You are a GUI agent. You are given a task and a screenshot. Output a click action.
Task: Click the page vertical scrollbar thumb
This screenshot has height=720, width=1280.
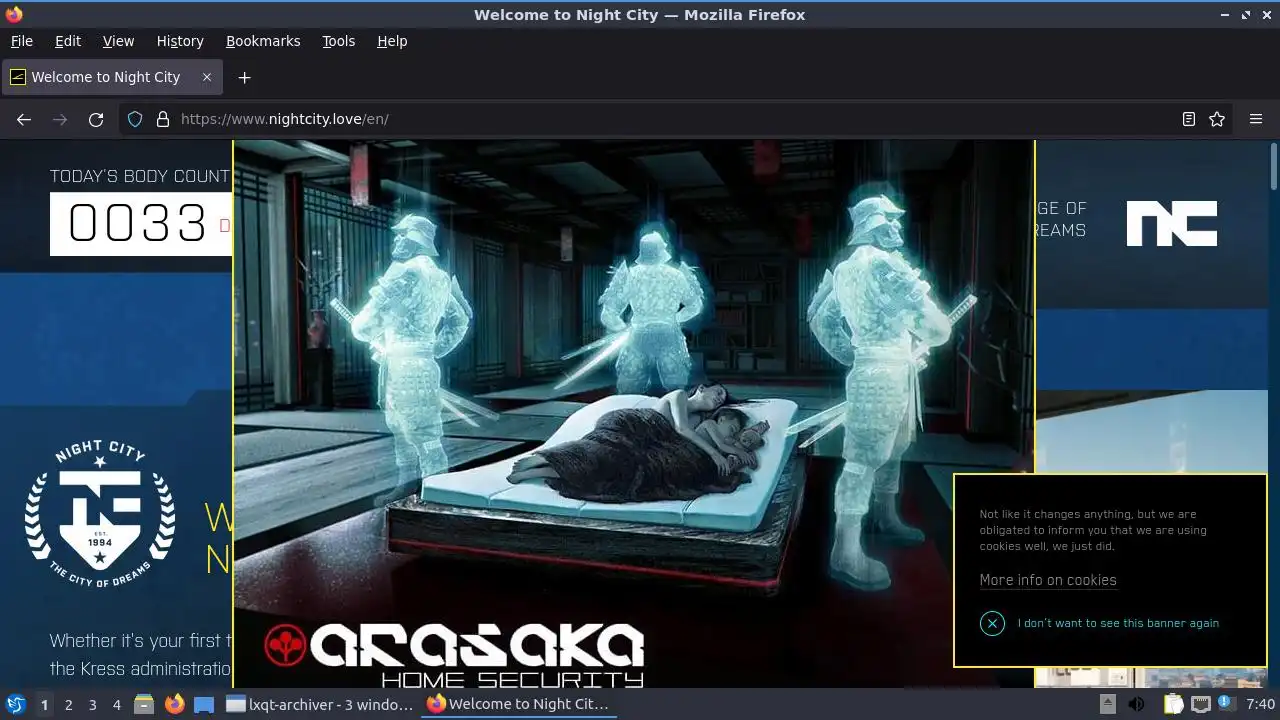point(1274,166)
